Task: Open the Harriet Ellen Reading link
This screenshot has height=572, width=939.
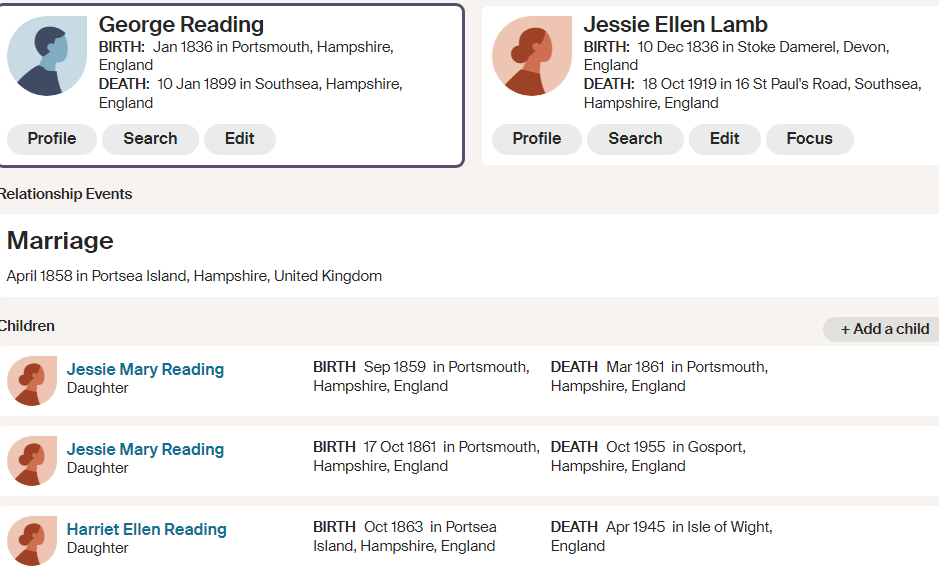Action: pos(147,530)
